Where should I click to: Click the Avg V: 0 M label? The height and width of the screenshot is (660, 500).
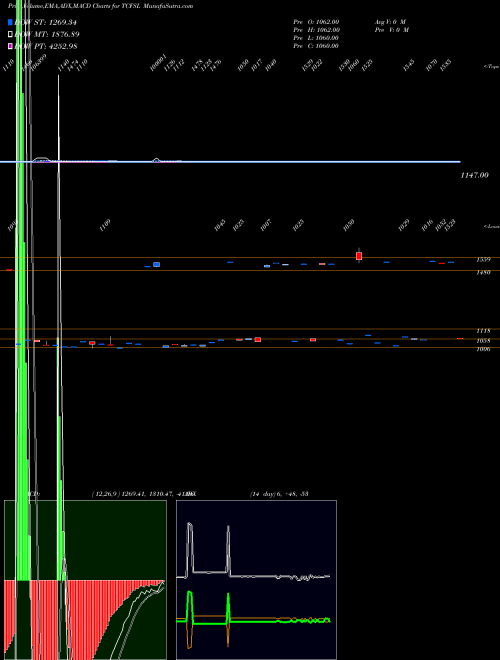click(x=390, y=22)
